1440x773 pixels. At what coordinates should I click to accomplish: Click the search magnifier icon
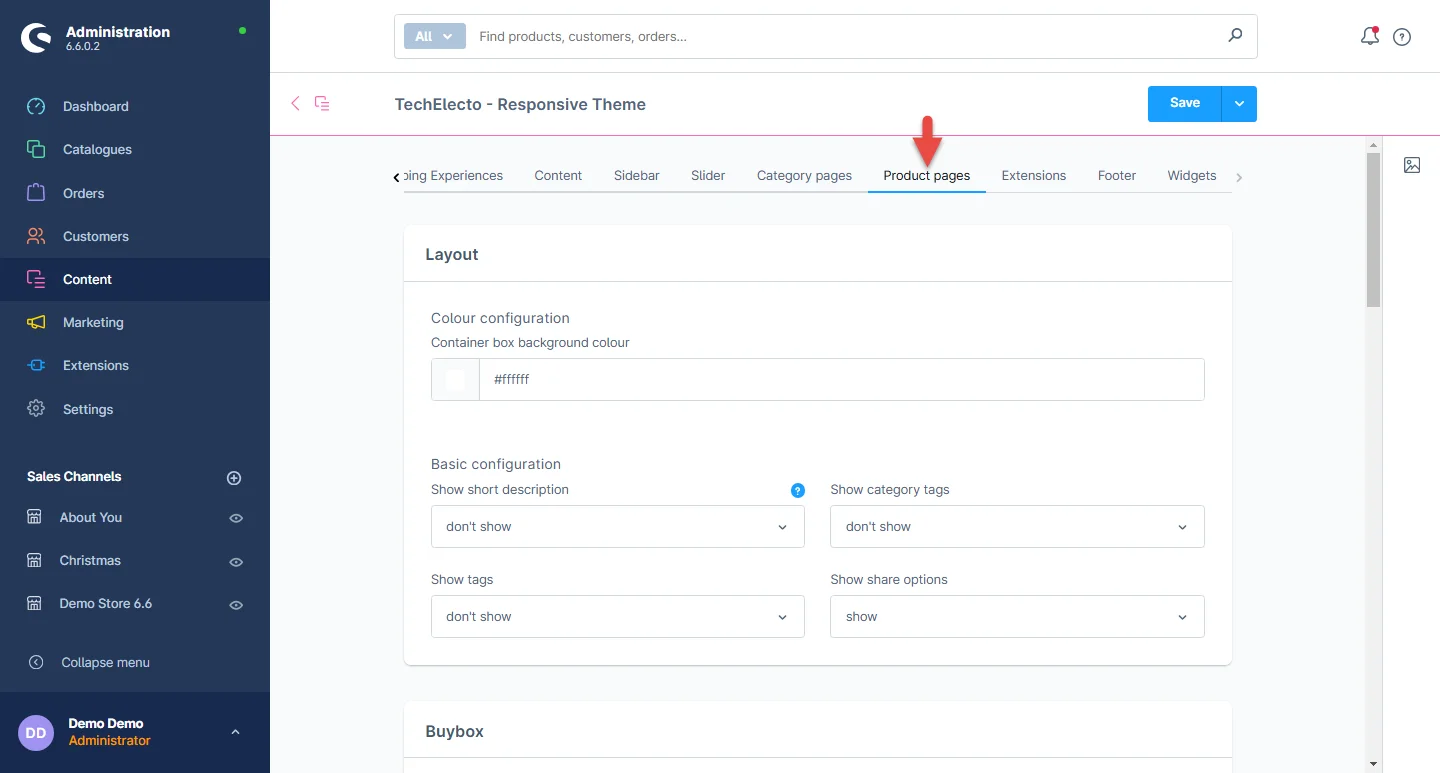tap(1235, 36)
